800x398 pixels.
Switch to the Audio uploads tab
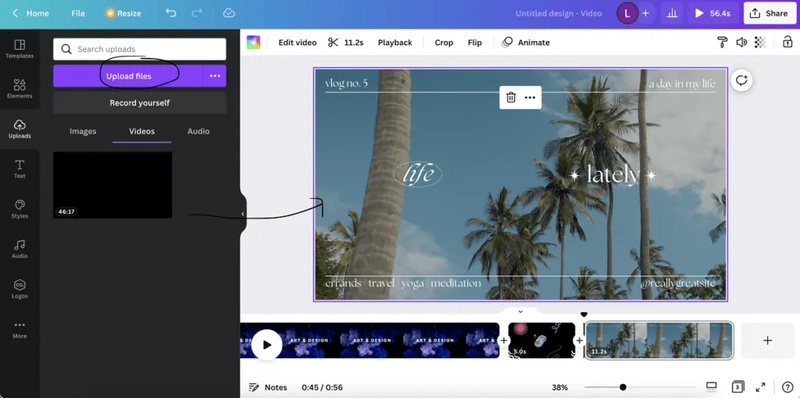(198, 131)
